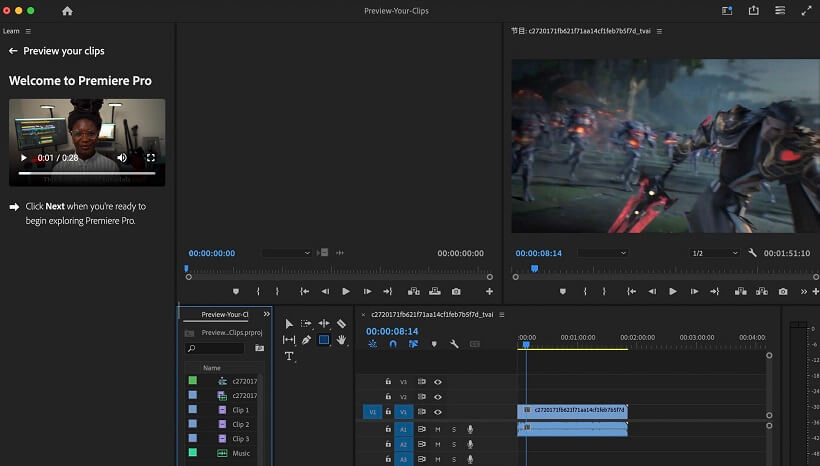820x466 pixels.
Task: Step back one frame in Program monitor
Action: tap(652, 291)
